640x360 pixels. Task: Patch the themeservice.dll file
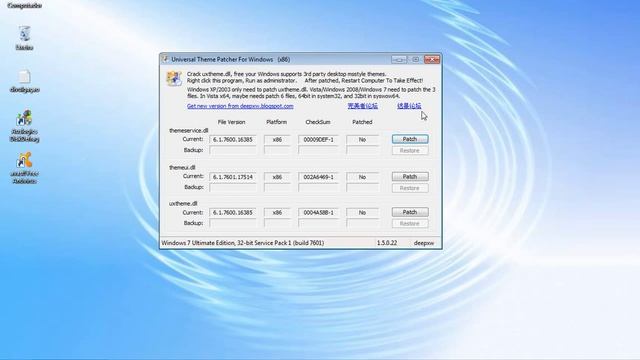pos(410,139)
